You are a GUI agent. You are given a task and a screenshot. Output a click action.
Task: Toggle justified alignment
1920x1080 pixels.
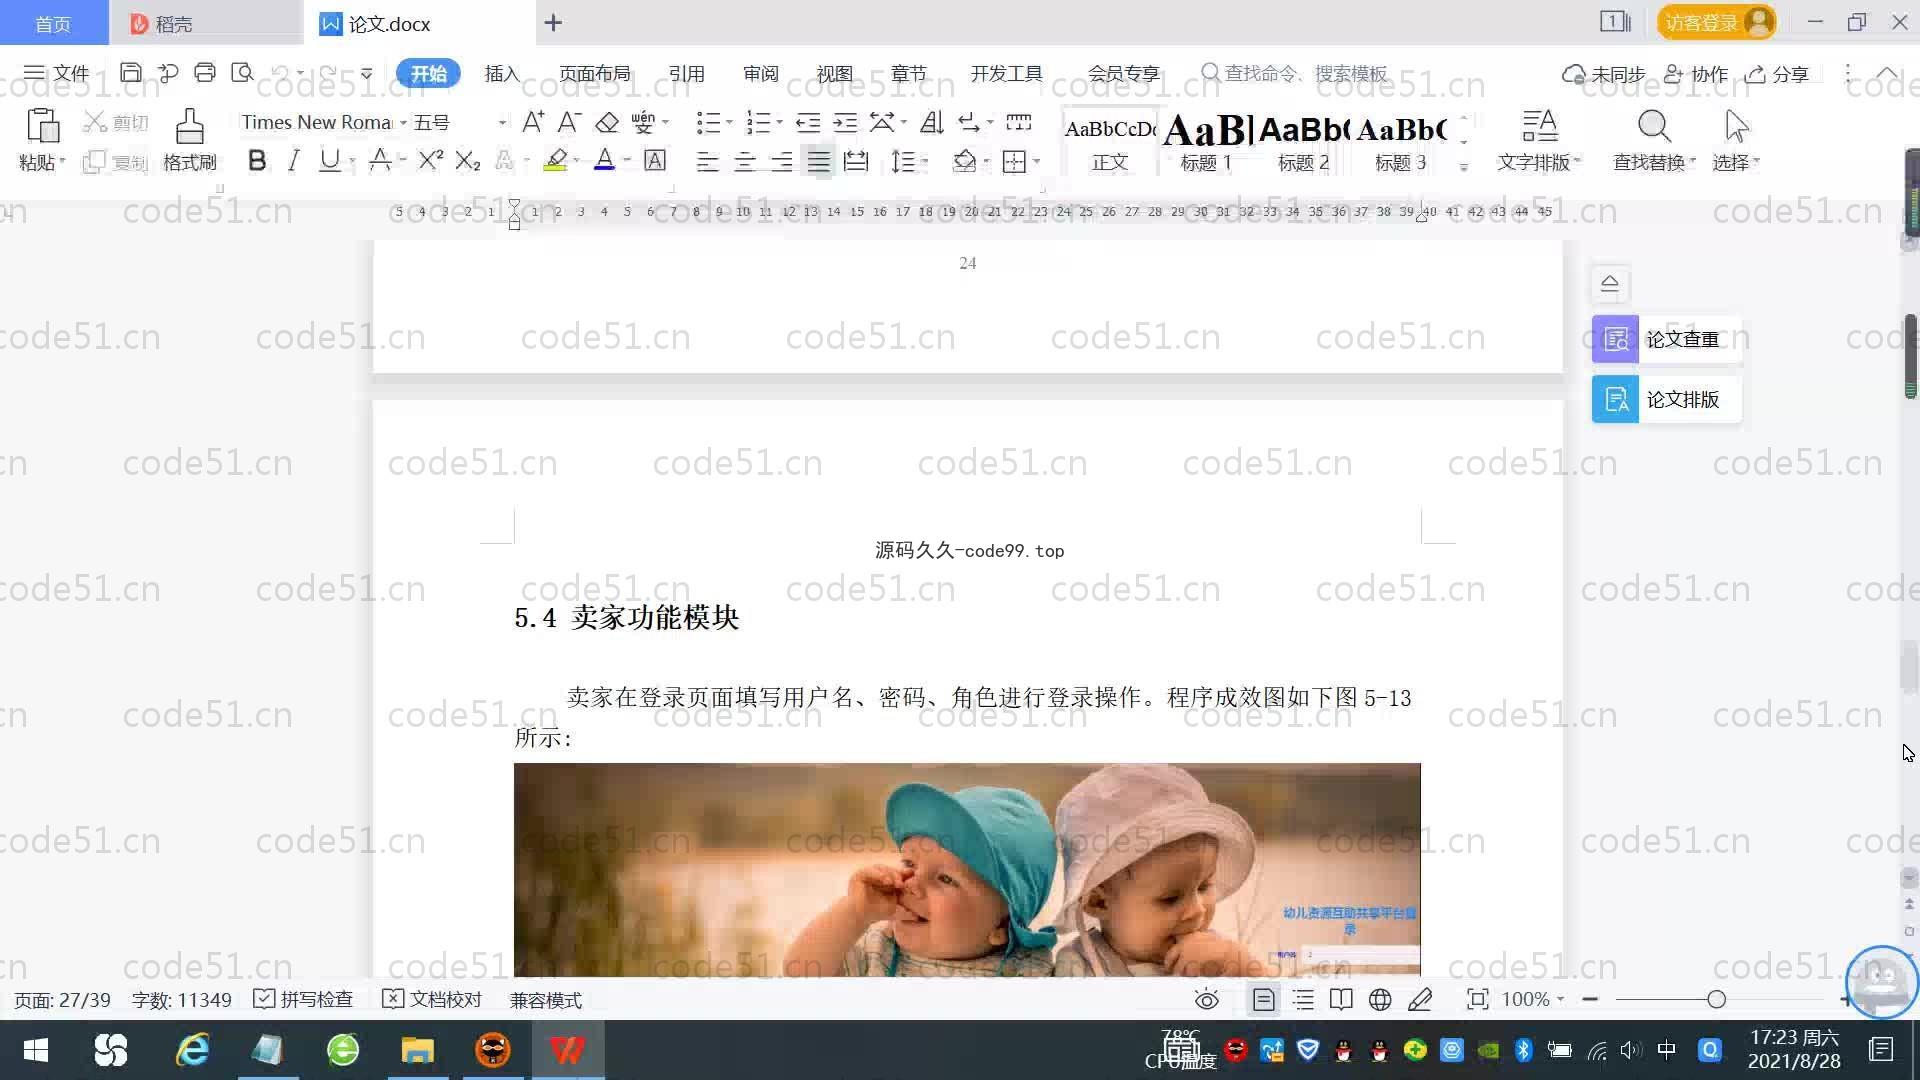(819, 161)
